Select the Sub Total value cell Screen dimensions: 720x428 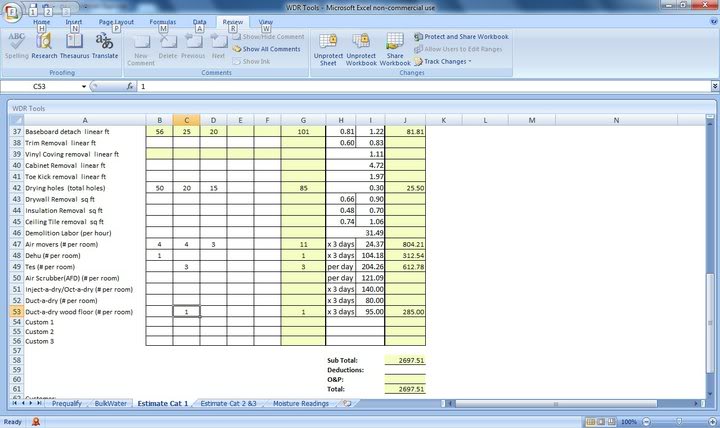[x=405, y=359]
